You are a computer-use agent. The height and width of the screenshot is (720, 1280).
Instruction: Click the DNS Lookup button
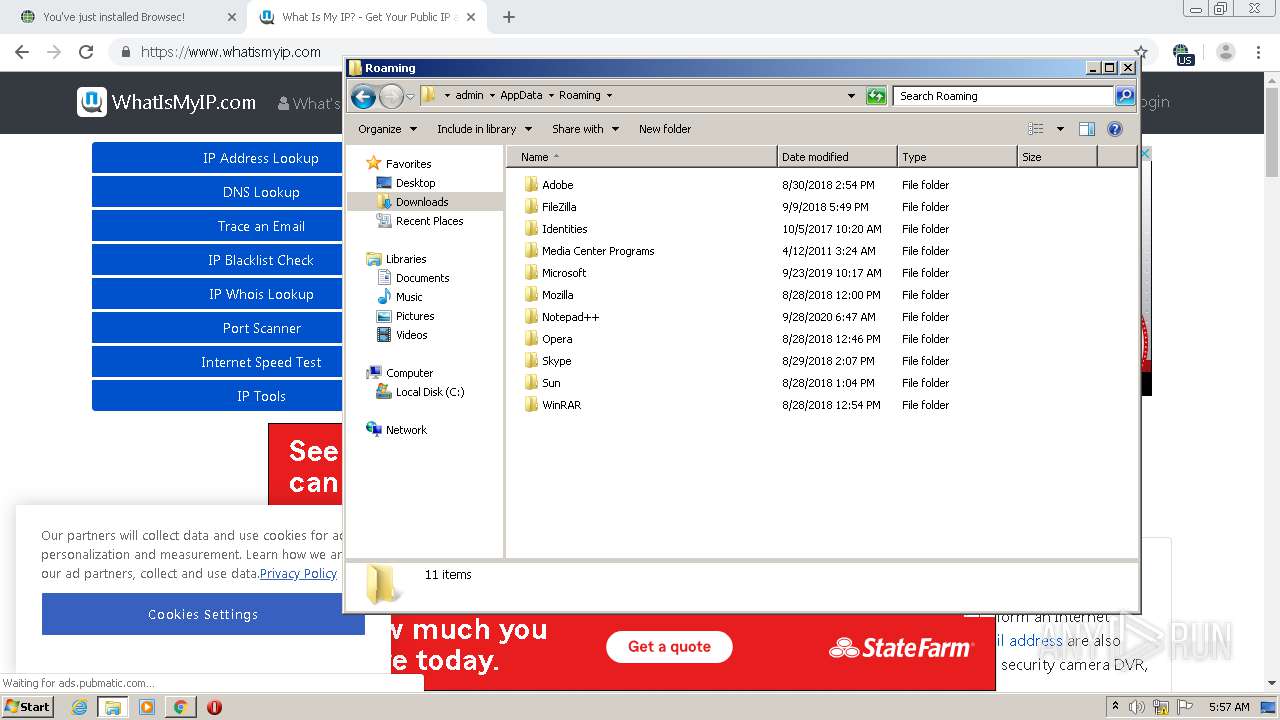[217, 192]
